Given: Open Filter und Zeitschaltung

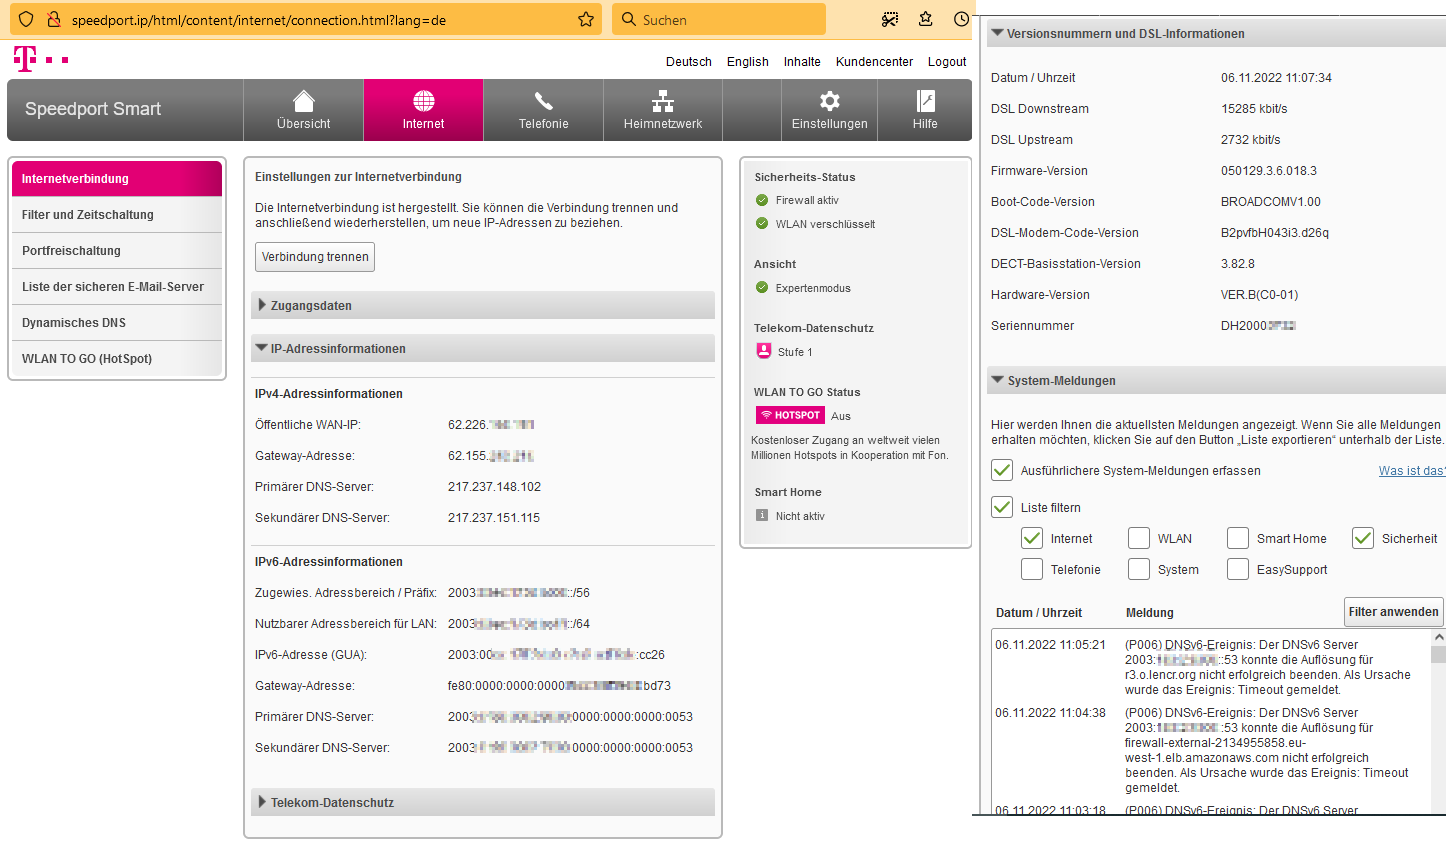Looking at the screenshot, I should (117, 214).
